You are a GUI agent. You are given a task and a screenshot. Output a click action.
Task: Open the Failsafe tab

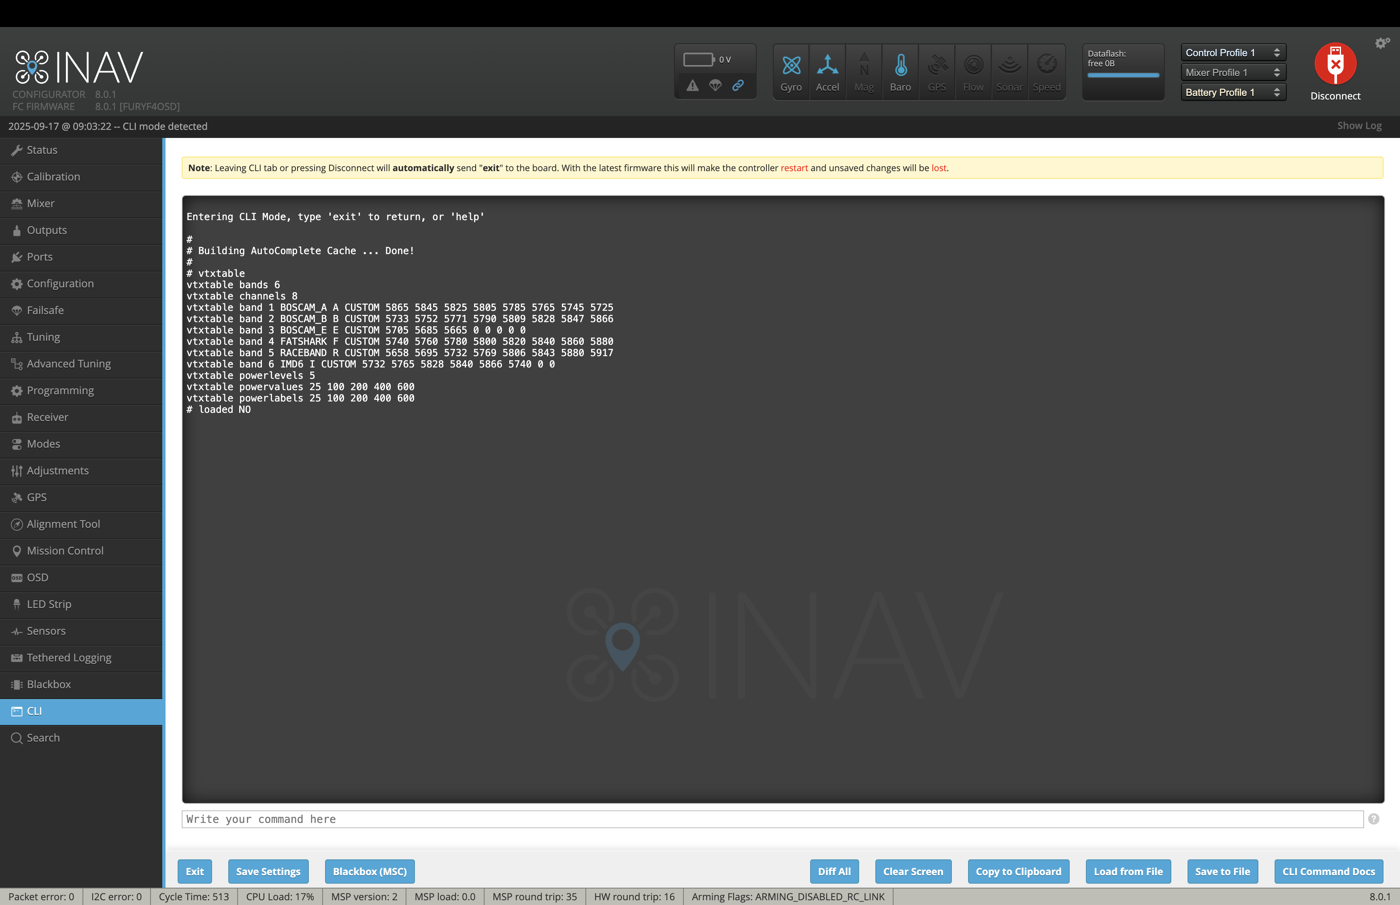(81, 310)
